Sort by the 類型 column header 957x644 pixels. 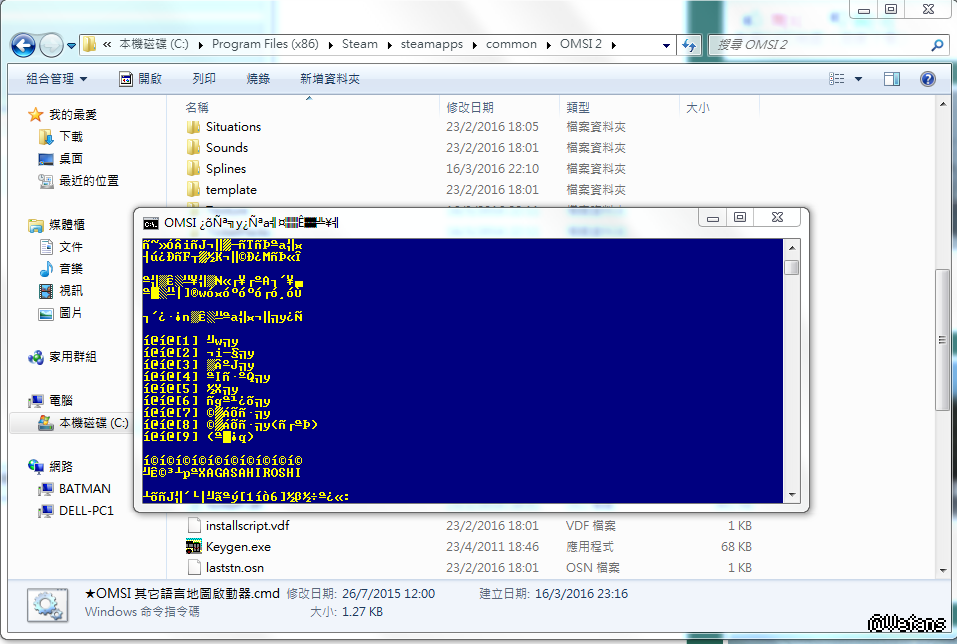(x=578, y=107)
